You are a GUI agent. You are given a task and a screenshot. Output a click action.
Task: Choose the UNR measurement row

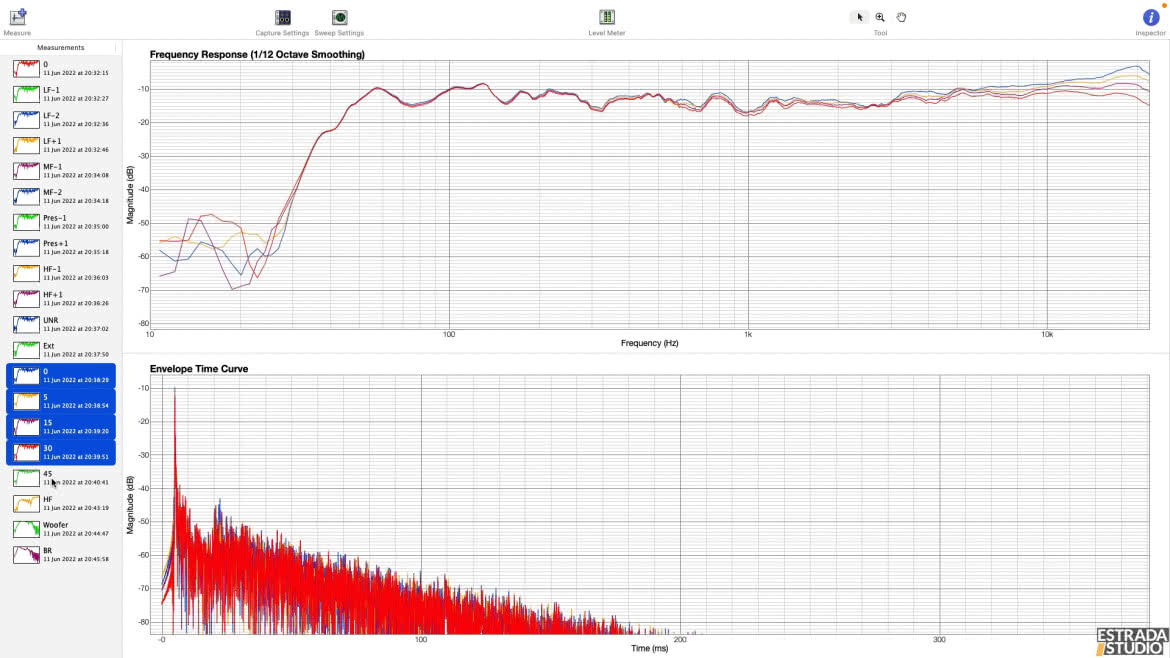coord(61,325)
